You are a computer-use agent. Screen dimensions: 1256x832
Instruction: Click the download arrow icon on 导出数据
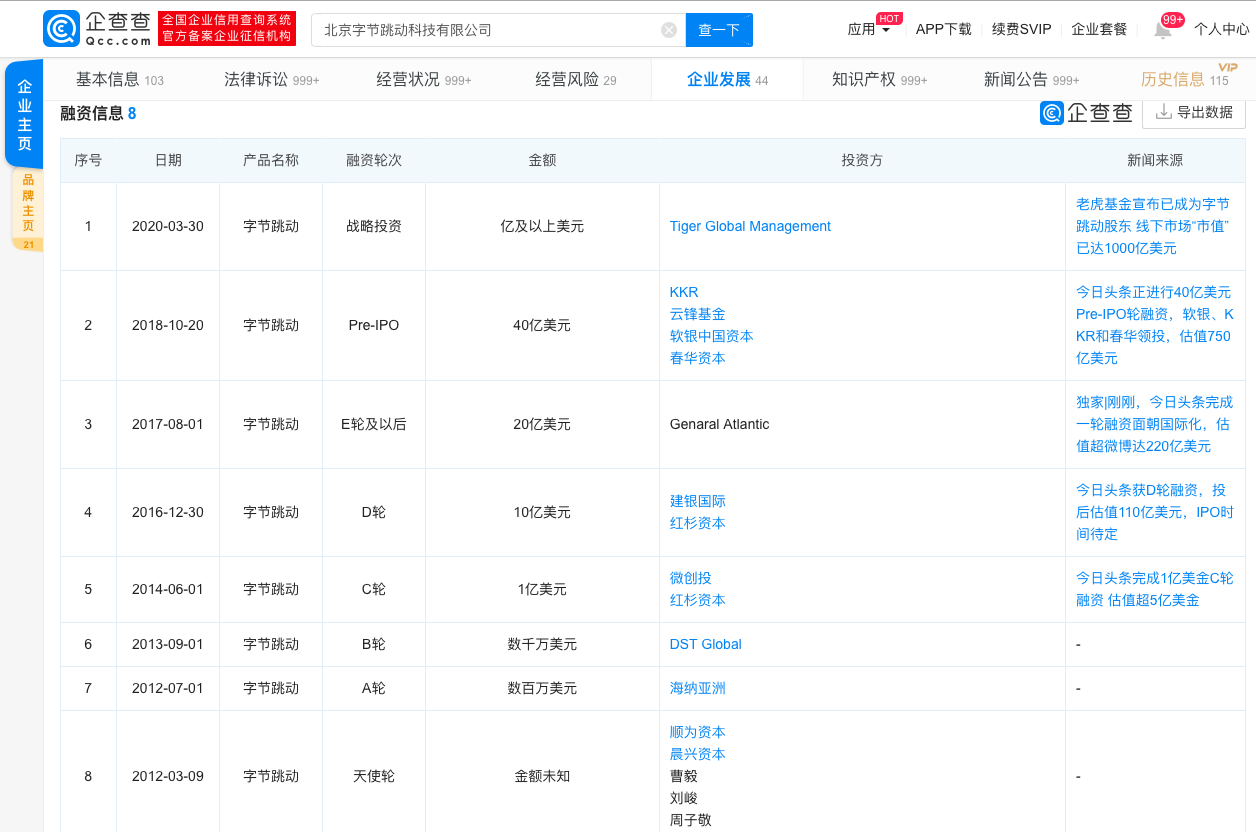1163,113
